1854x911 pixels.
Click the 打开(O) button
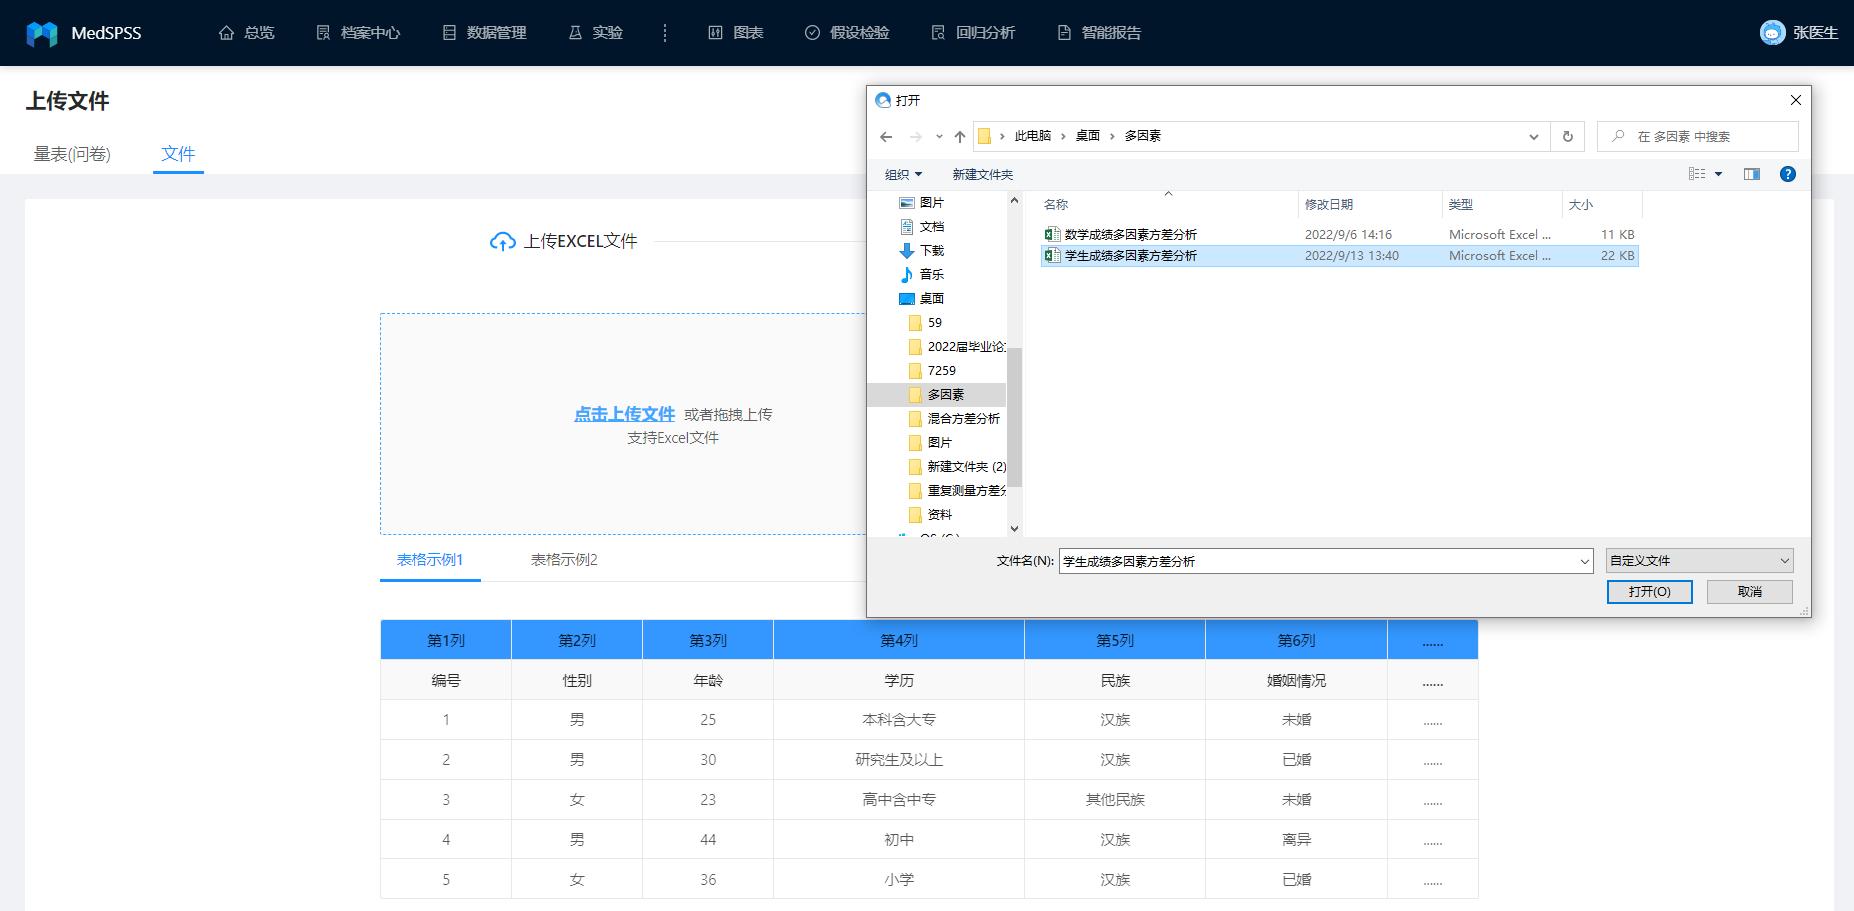click(x=1649, y=591)
